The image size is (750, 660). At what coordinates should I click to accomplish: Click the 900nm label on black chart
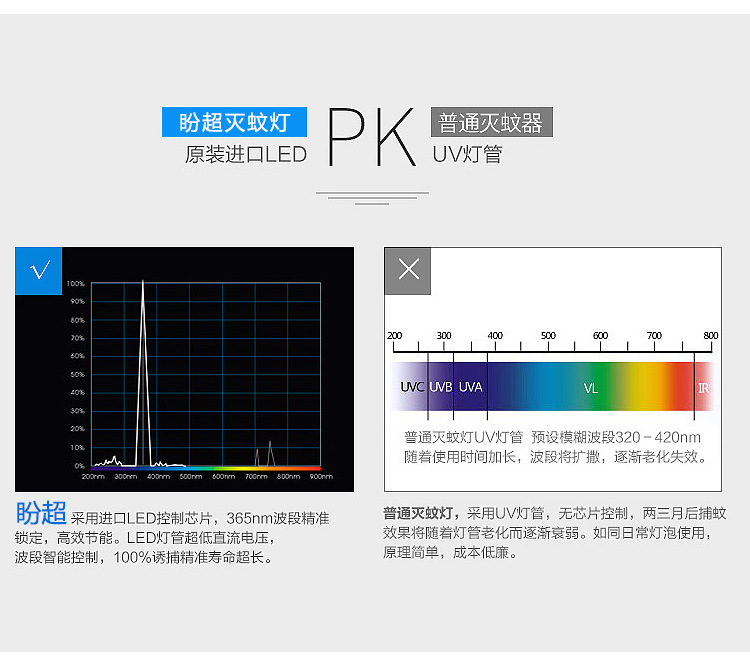coord(321,476)
